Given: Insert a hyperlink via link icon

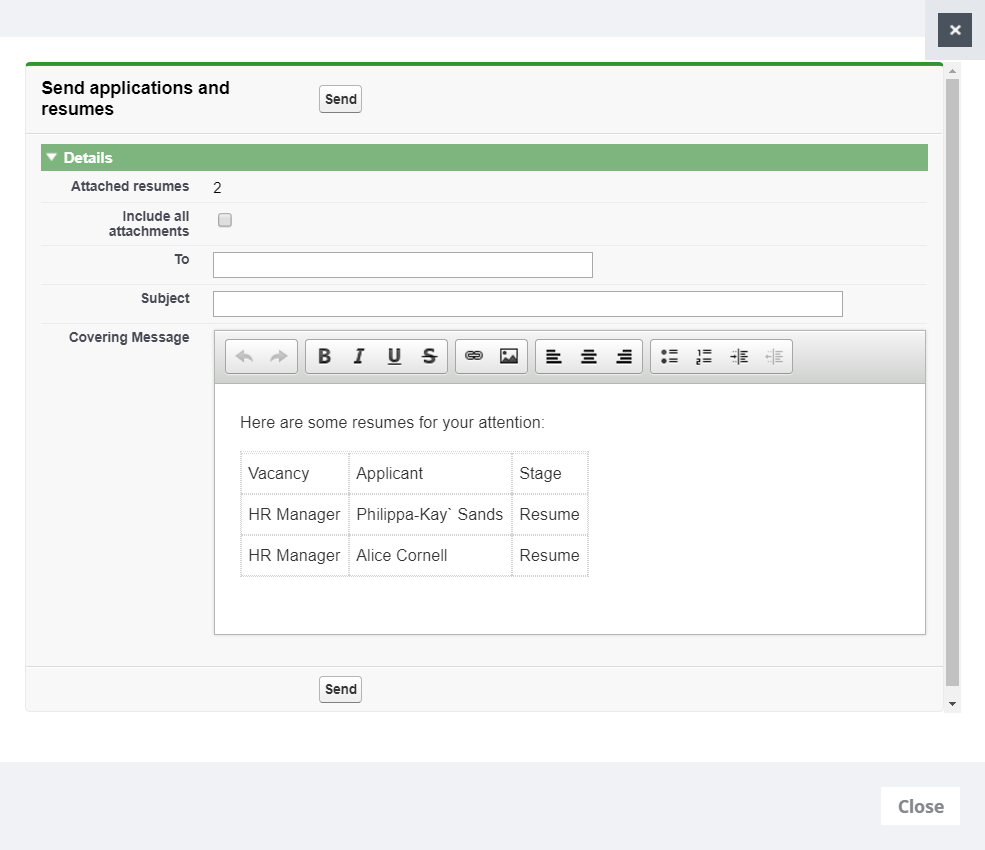Looking at the screenshot, I should [x=474, y=357].
